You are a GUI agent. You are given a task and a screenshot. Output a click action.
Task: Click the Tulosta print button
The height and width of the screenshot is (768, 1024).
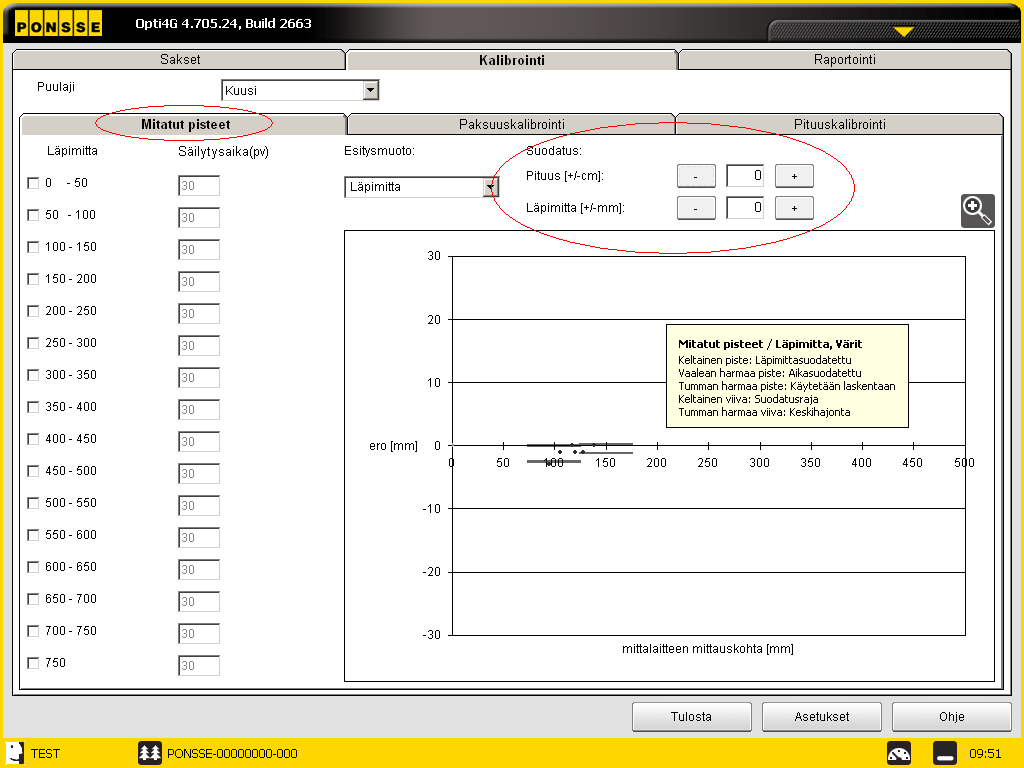tap(692, 716)
